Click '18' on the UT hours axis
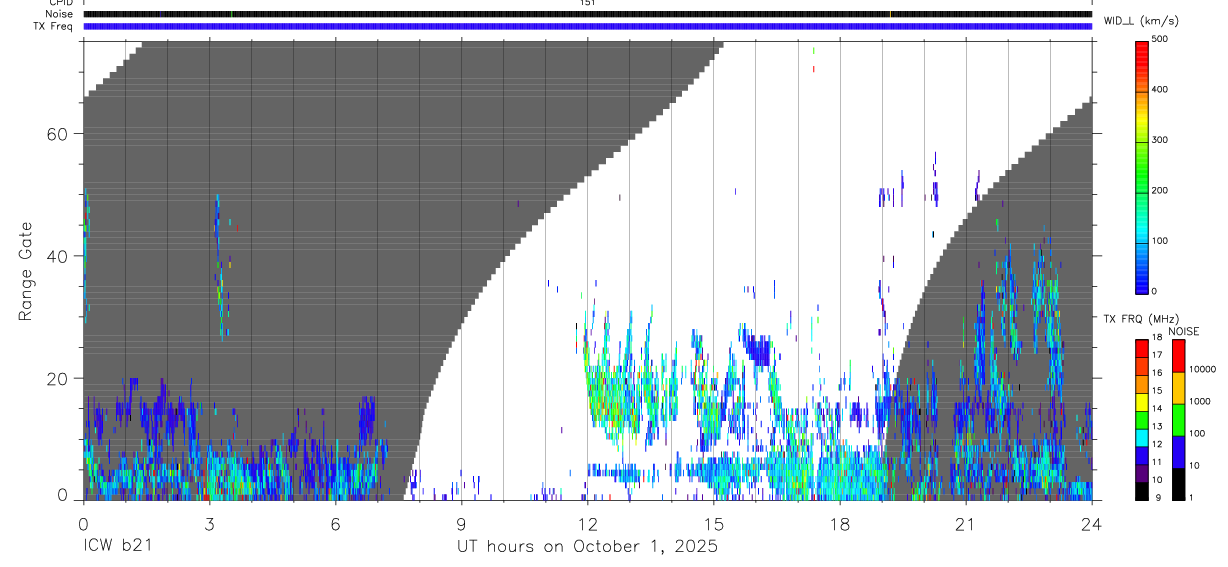The height and width of the screenshot is (567, 1228). 840,523
